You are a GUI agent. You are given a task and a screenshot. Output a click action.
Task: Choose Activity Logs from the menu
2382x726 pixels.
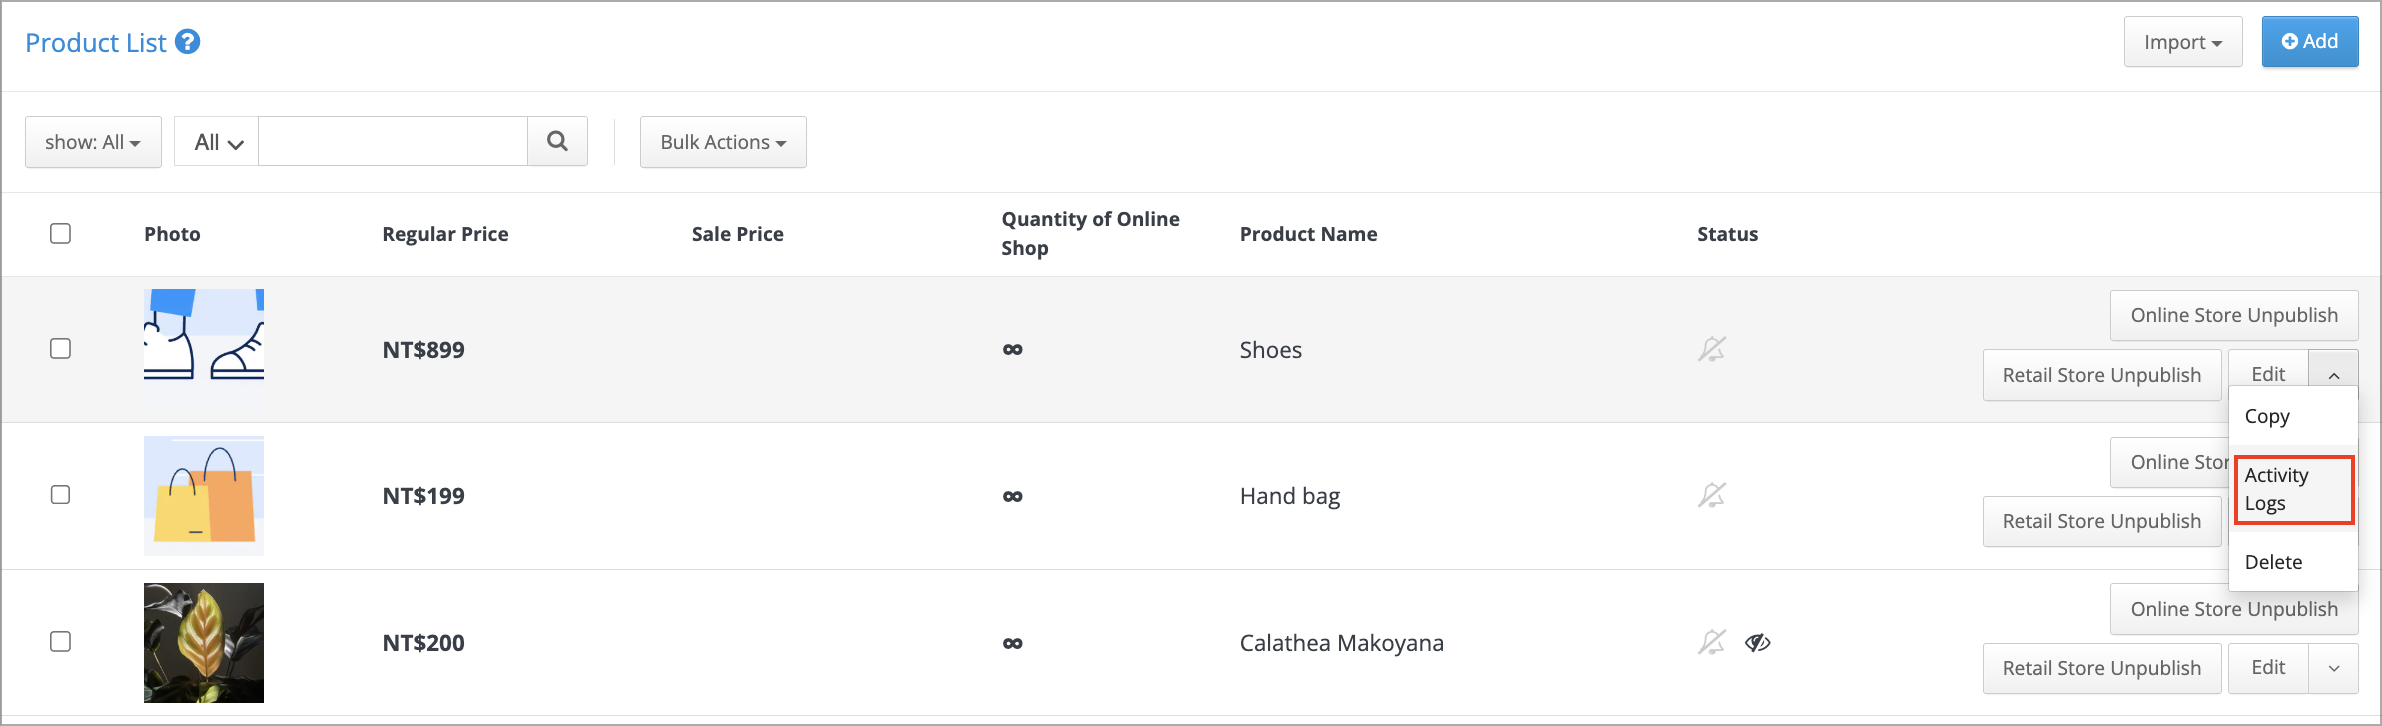2294,489
